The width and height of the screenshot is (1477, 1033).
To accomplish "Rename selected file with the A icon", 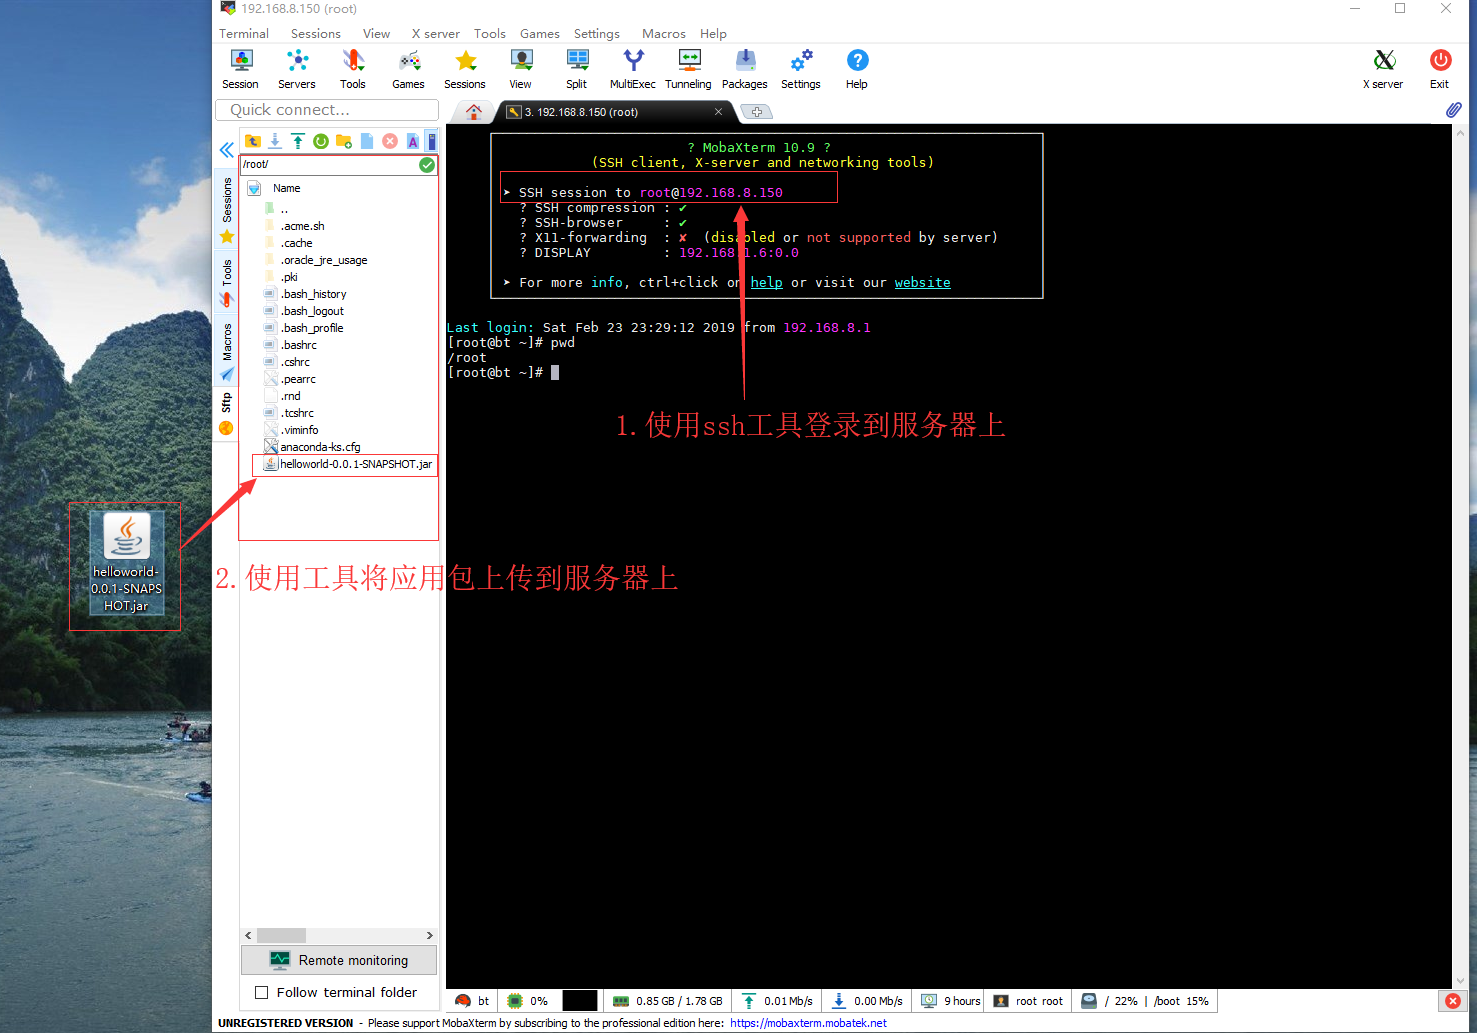I will pos(412,141).
